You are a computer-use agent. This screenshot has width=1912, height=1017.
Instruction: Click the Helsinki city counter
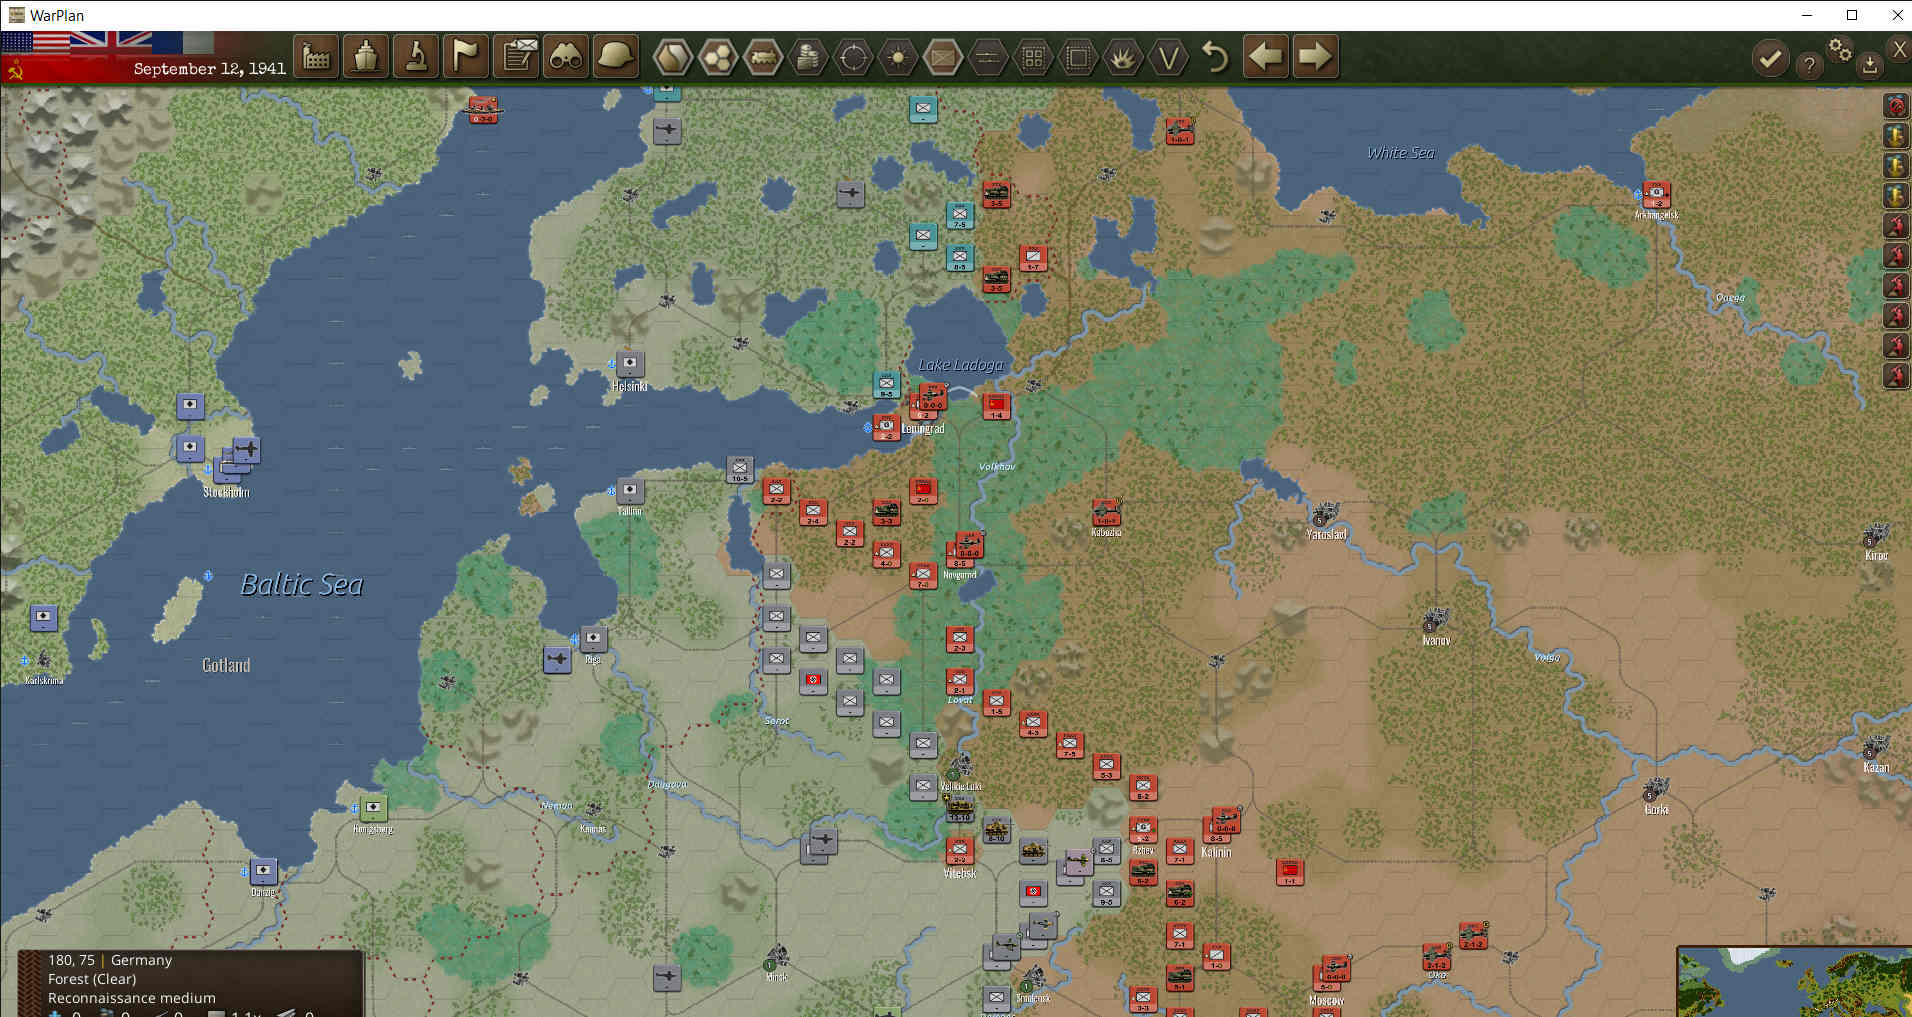pos(630,364)
